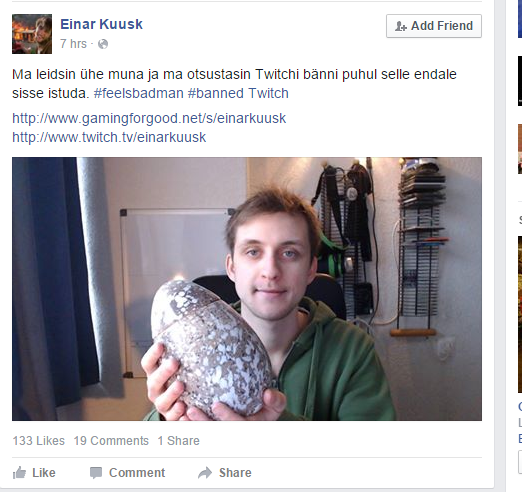Click the Comment speech bubble icon

click(96, 473)
